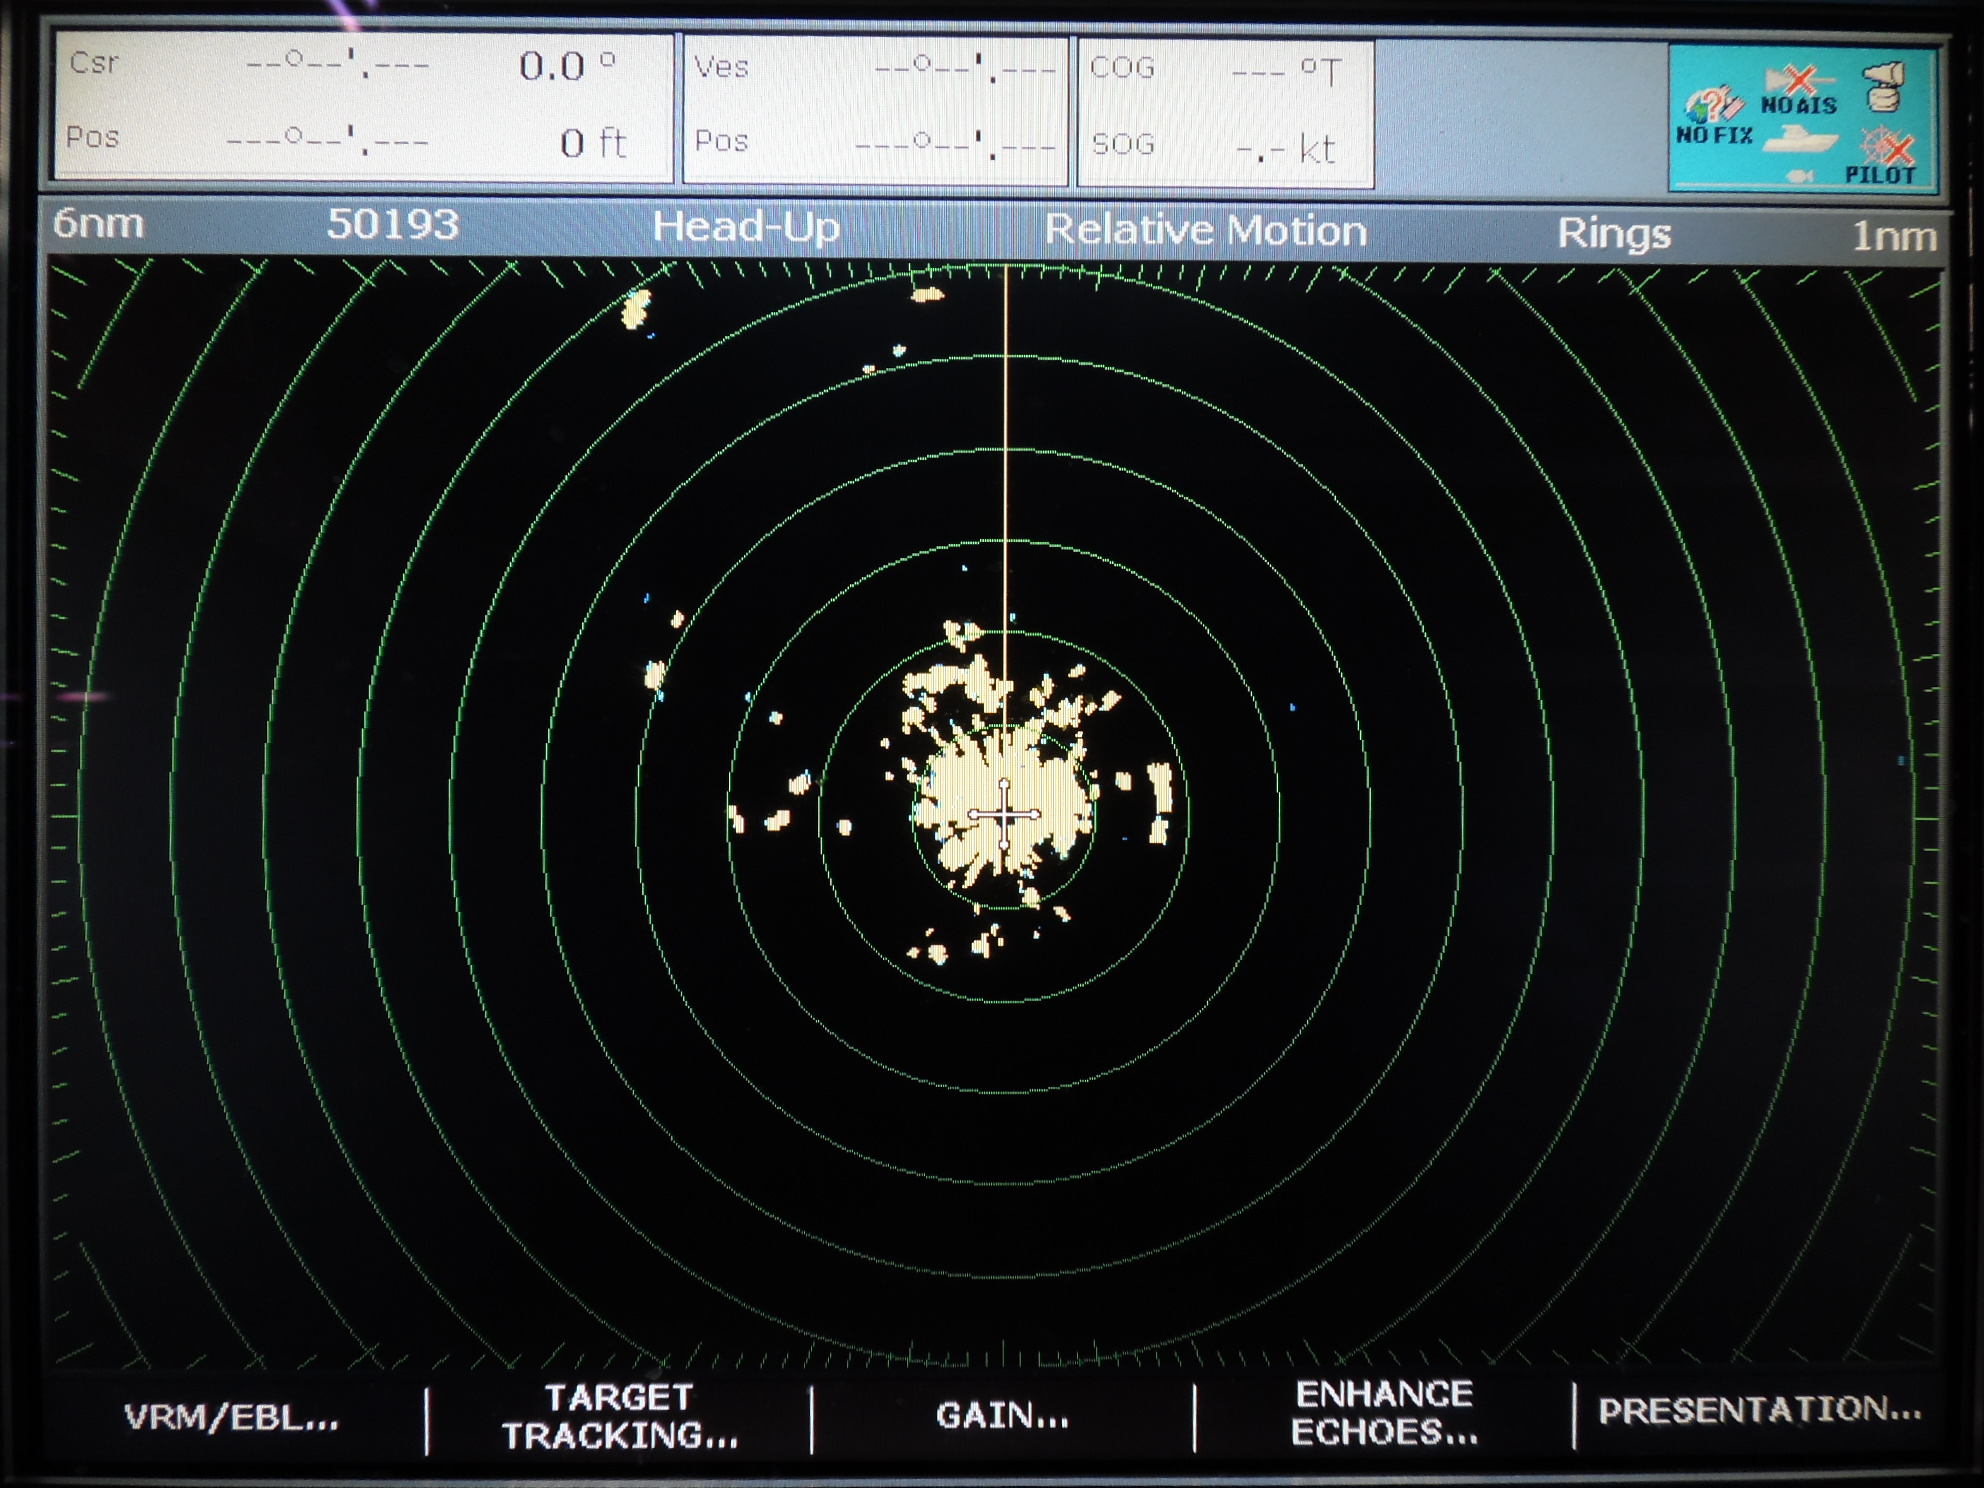The image size is (1984, 1488).
Task: Toggle the Relative Motion mode
Action: coord(1205,231)
